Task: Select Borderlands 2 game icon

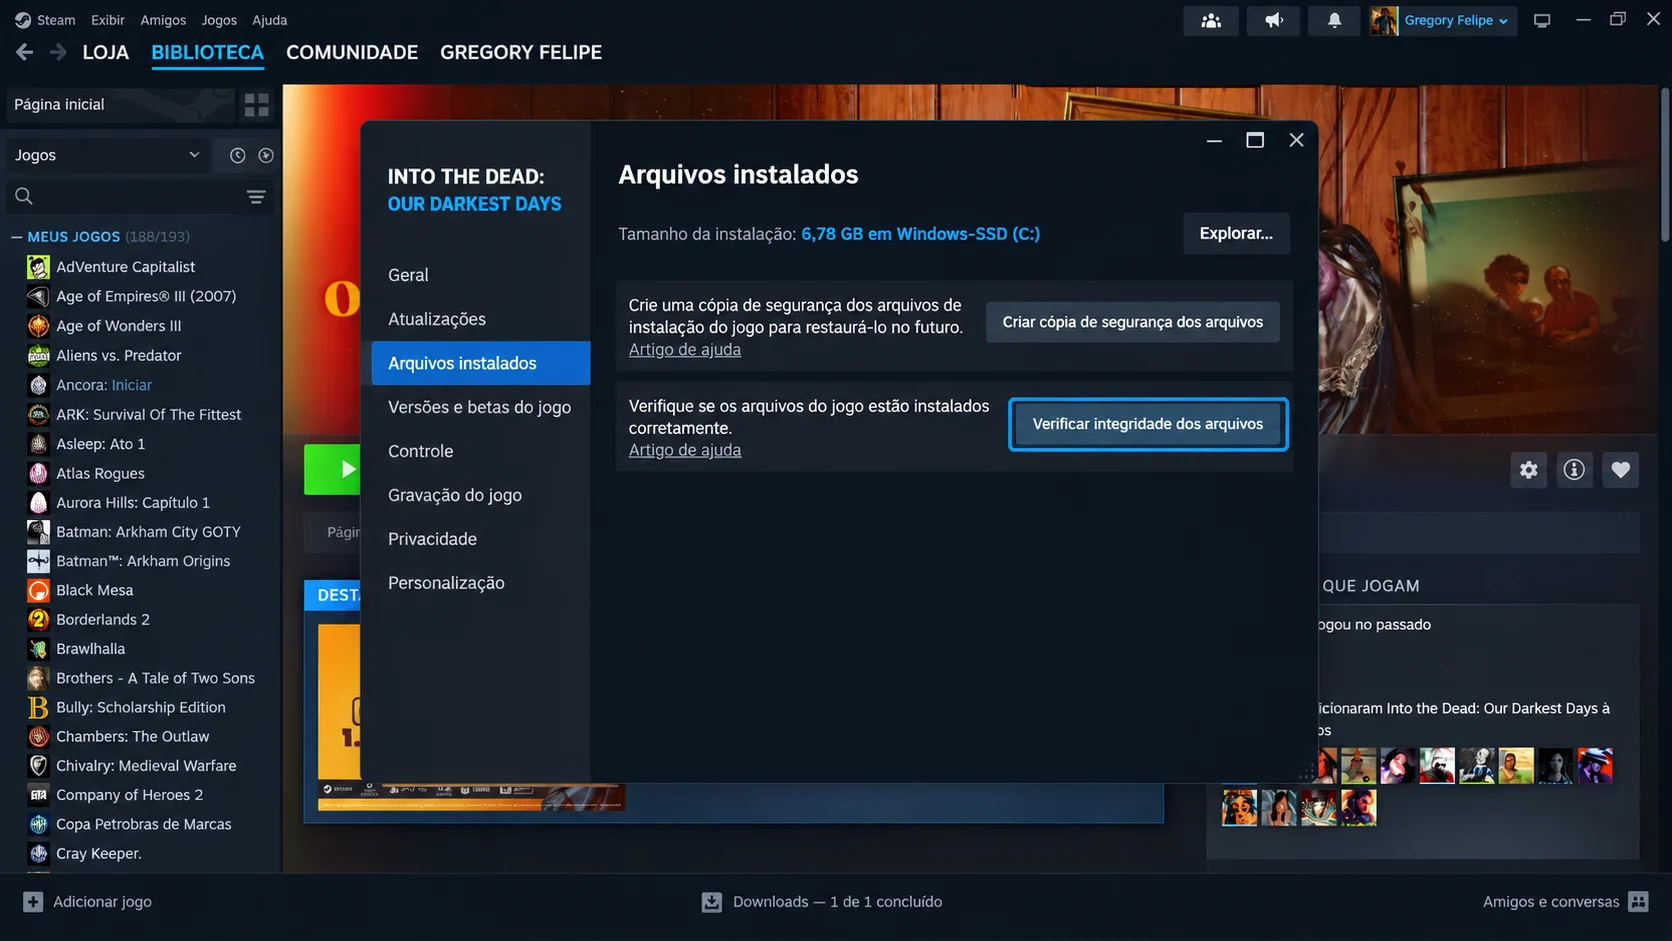Action: [x=38, y=619]
